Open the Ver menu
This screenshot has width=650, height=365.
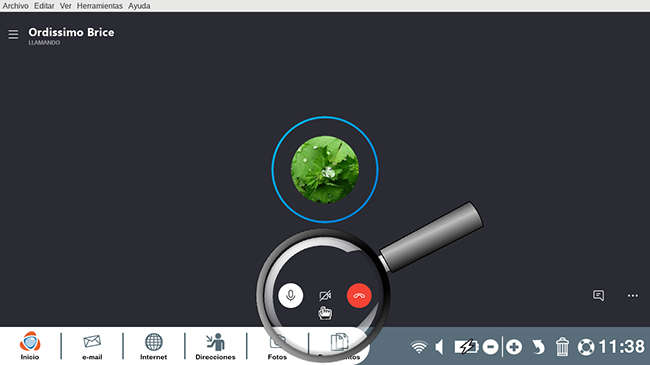click(65, 6)
